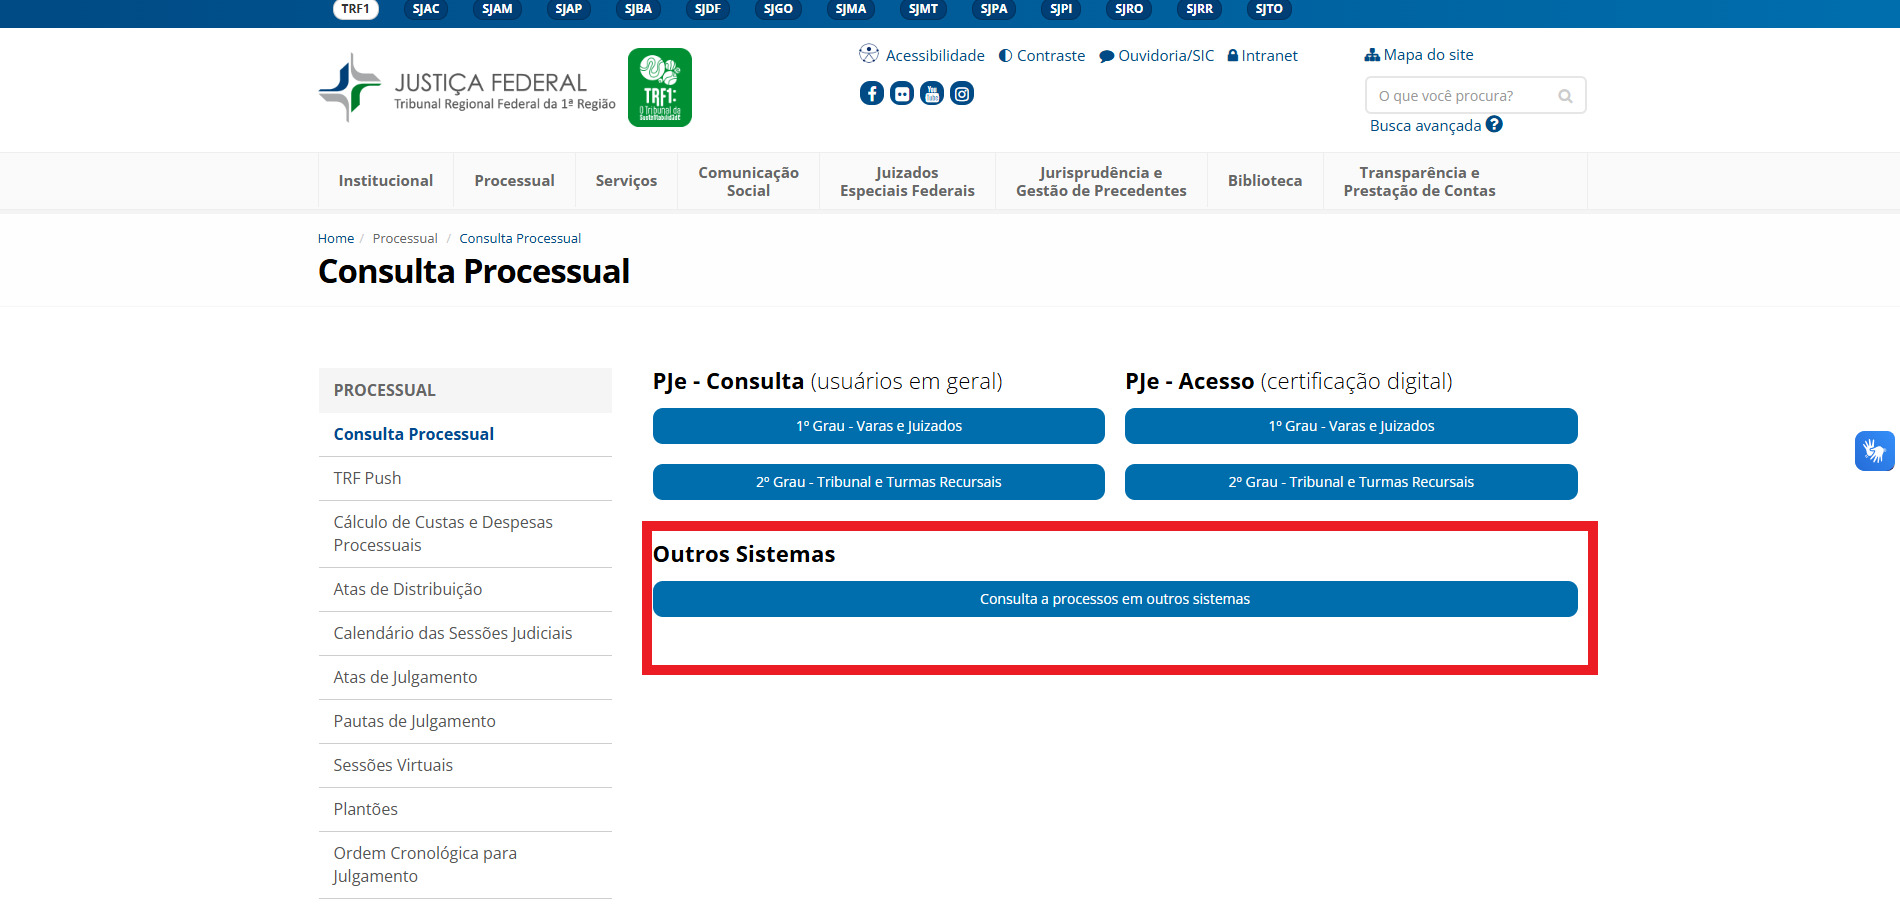Click PJe Consulta 1º Grau button
Image resolution: width=1900 pixels, height=910 pixels.
pos(878,426)
